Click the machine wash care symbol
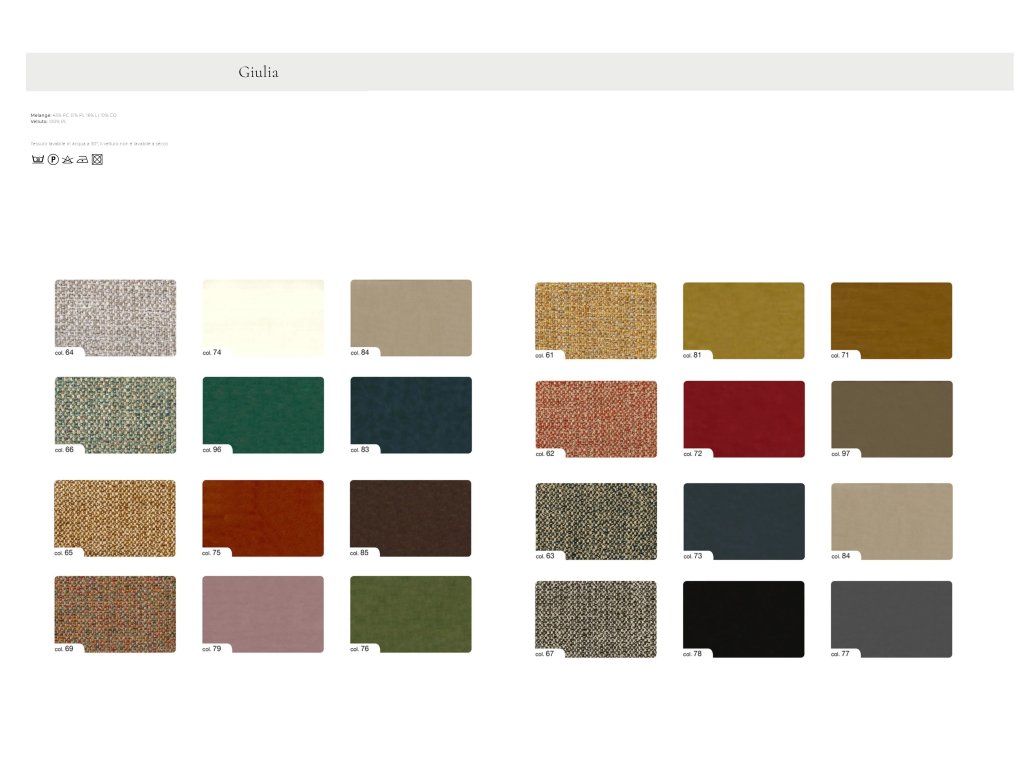 click(37, 159)
